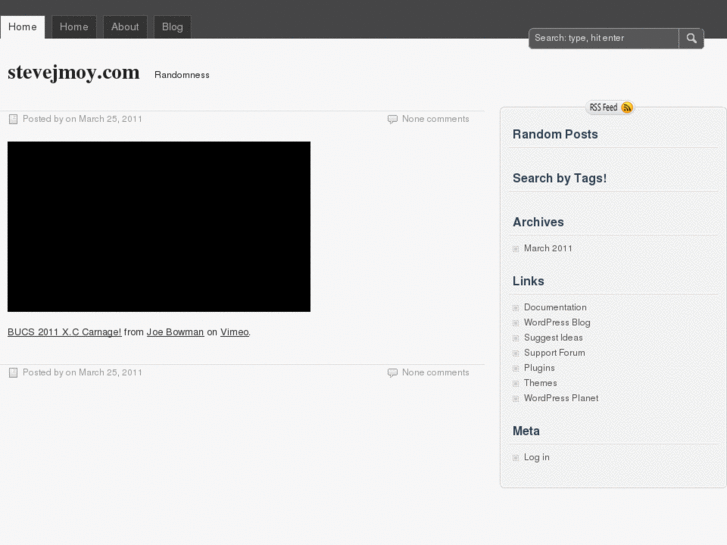Click the second post's page icon

[13, 373]
